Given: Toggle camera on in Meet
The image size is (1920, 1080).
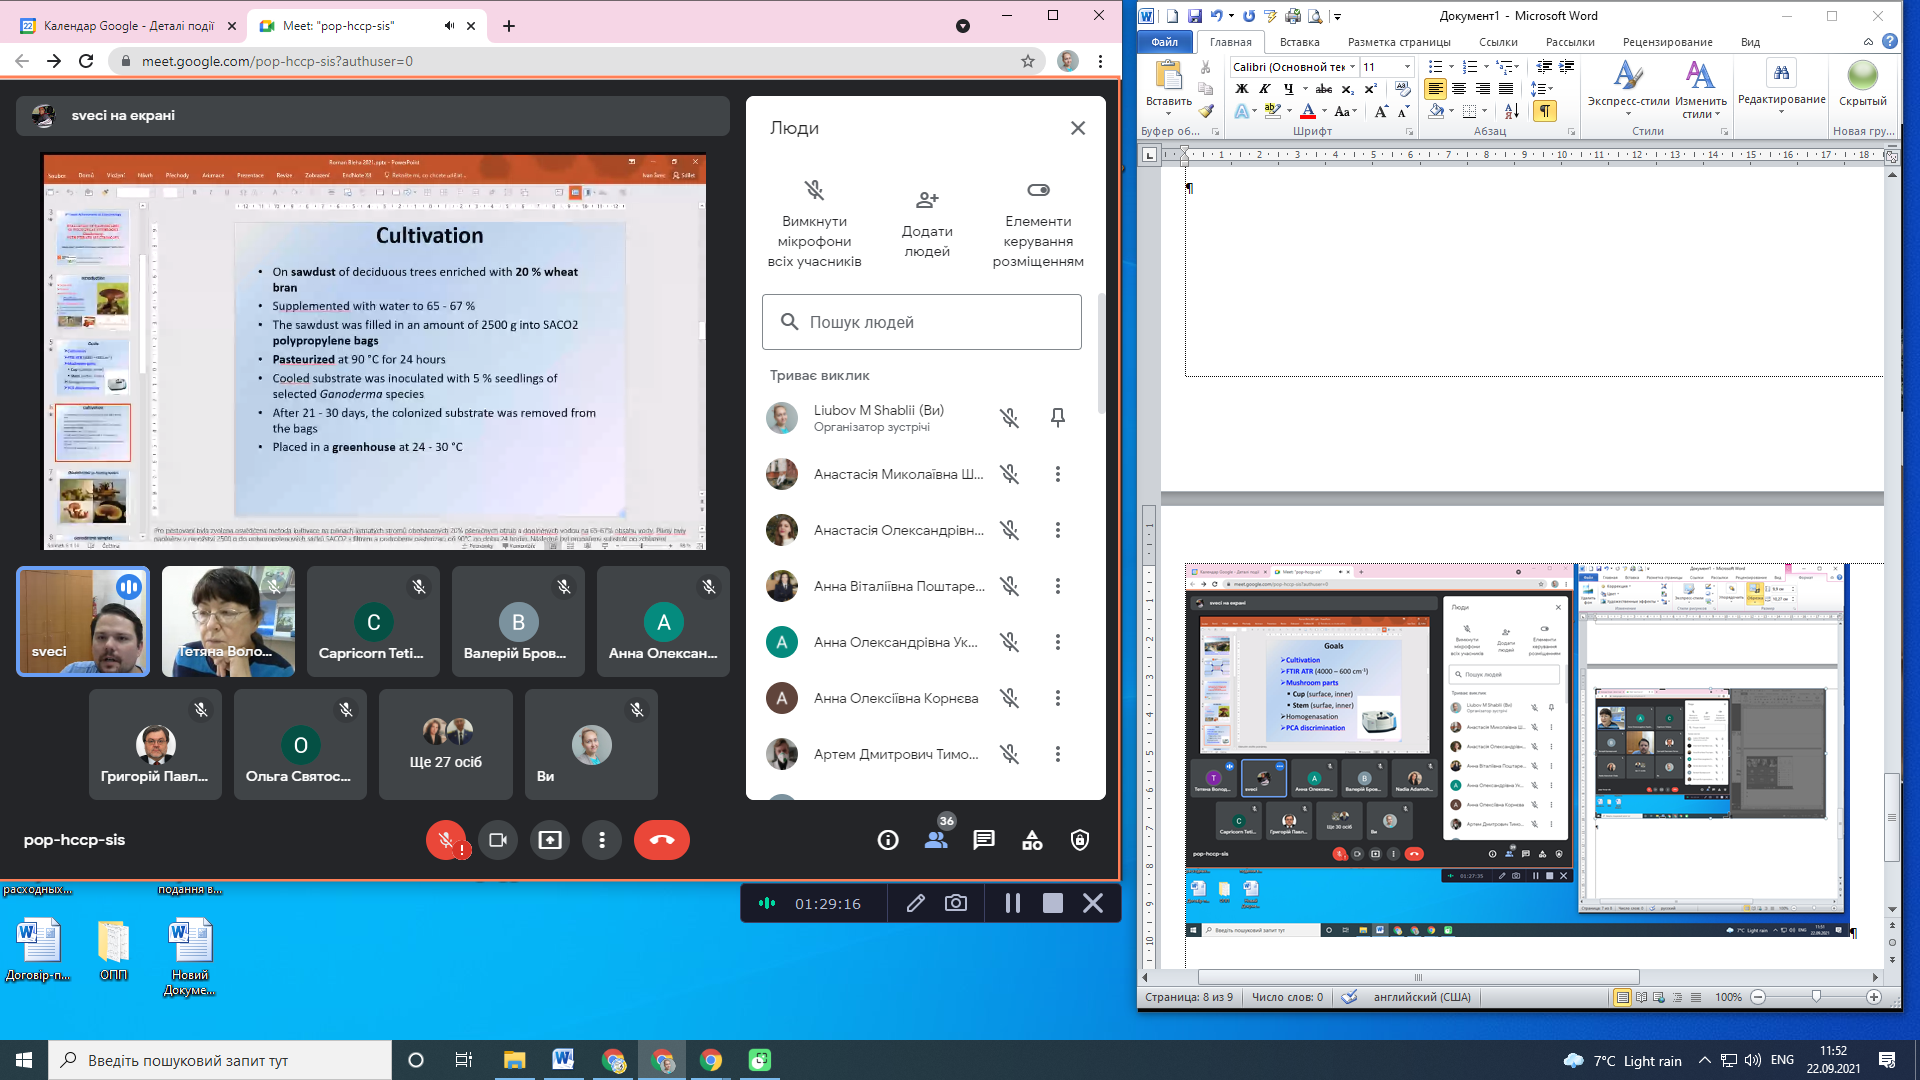Looking at the screenshot, I should click(498, 840).
